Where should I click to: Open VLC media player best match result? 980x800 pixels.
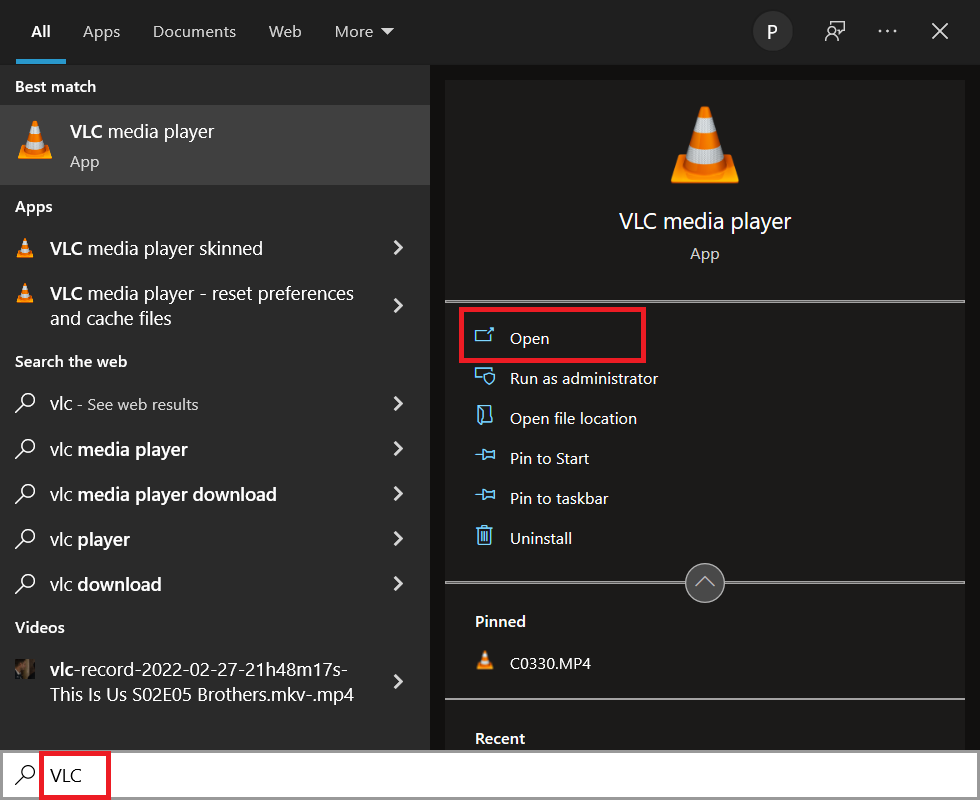(214, 145)
